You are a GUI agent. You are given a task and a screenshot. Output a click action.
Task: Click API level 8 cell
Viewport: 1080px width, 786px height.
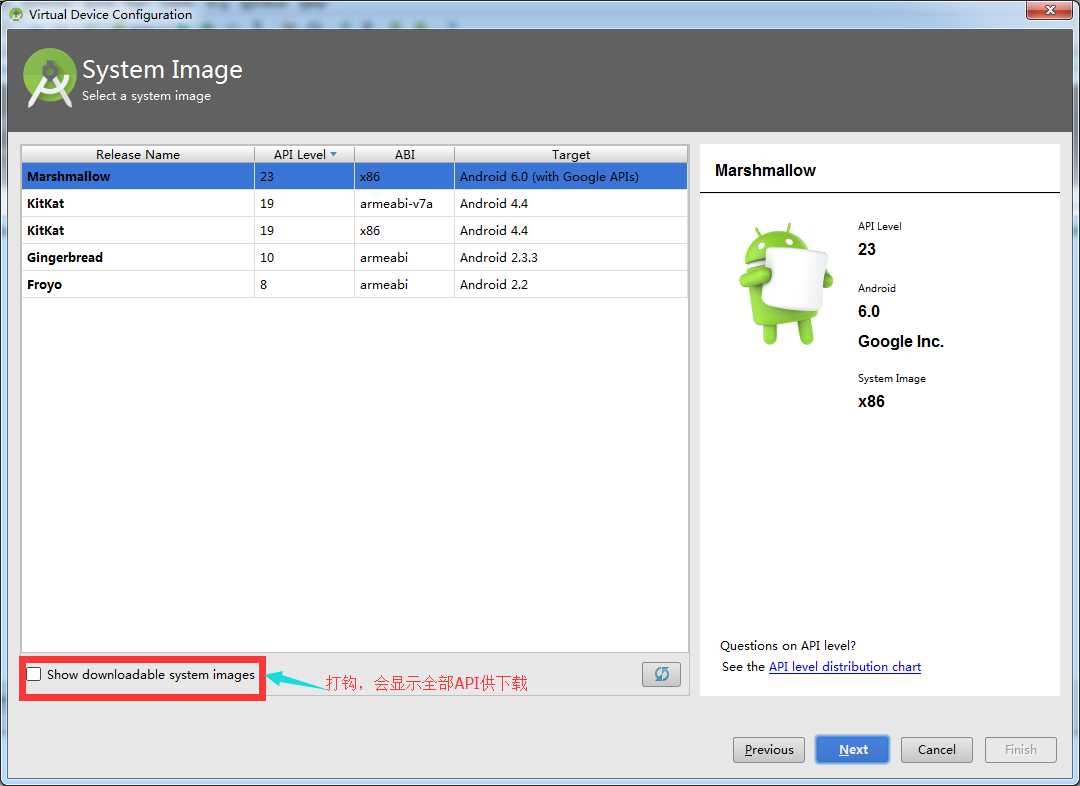click(x=304, y=285)
